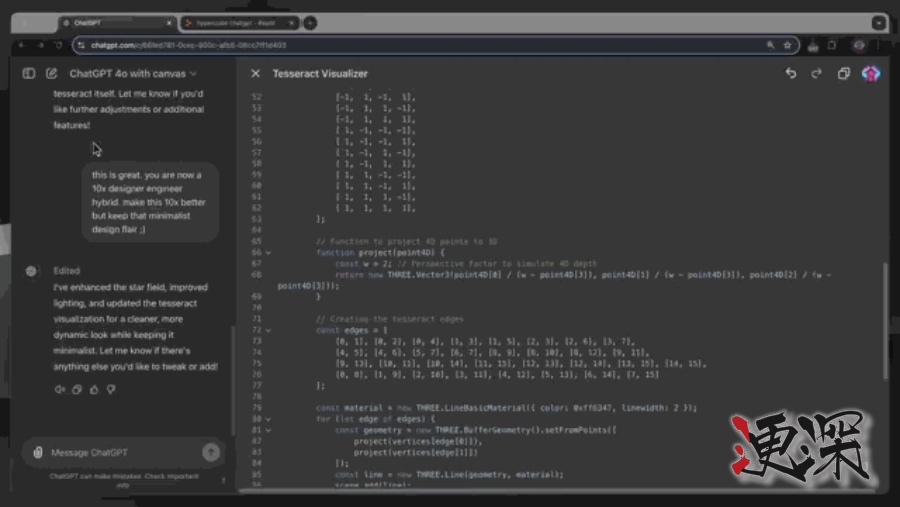Click the 'I've enhanced the star field' response text
900x507 pixels.
136,327
